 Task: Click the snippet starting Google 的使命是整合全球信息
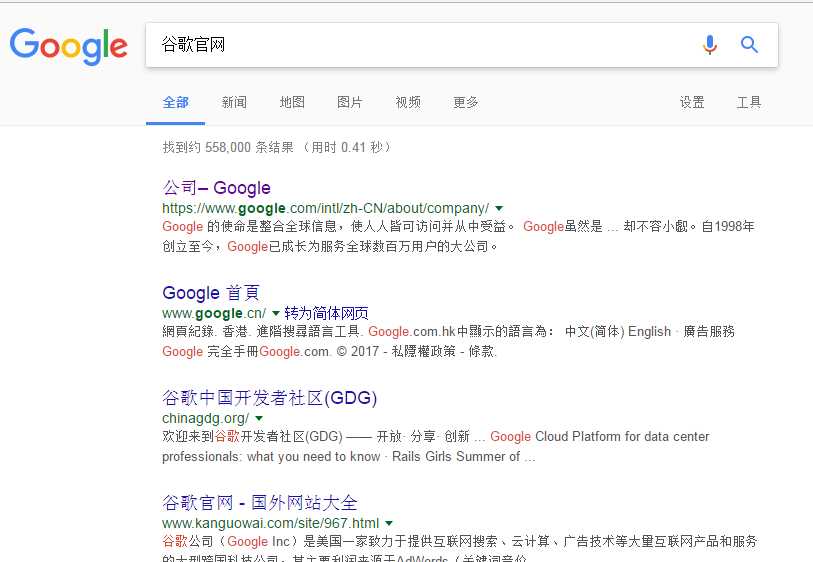click(x=458, y=236)
